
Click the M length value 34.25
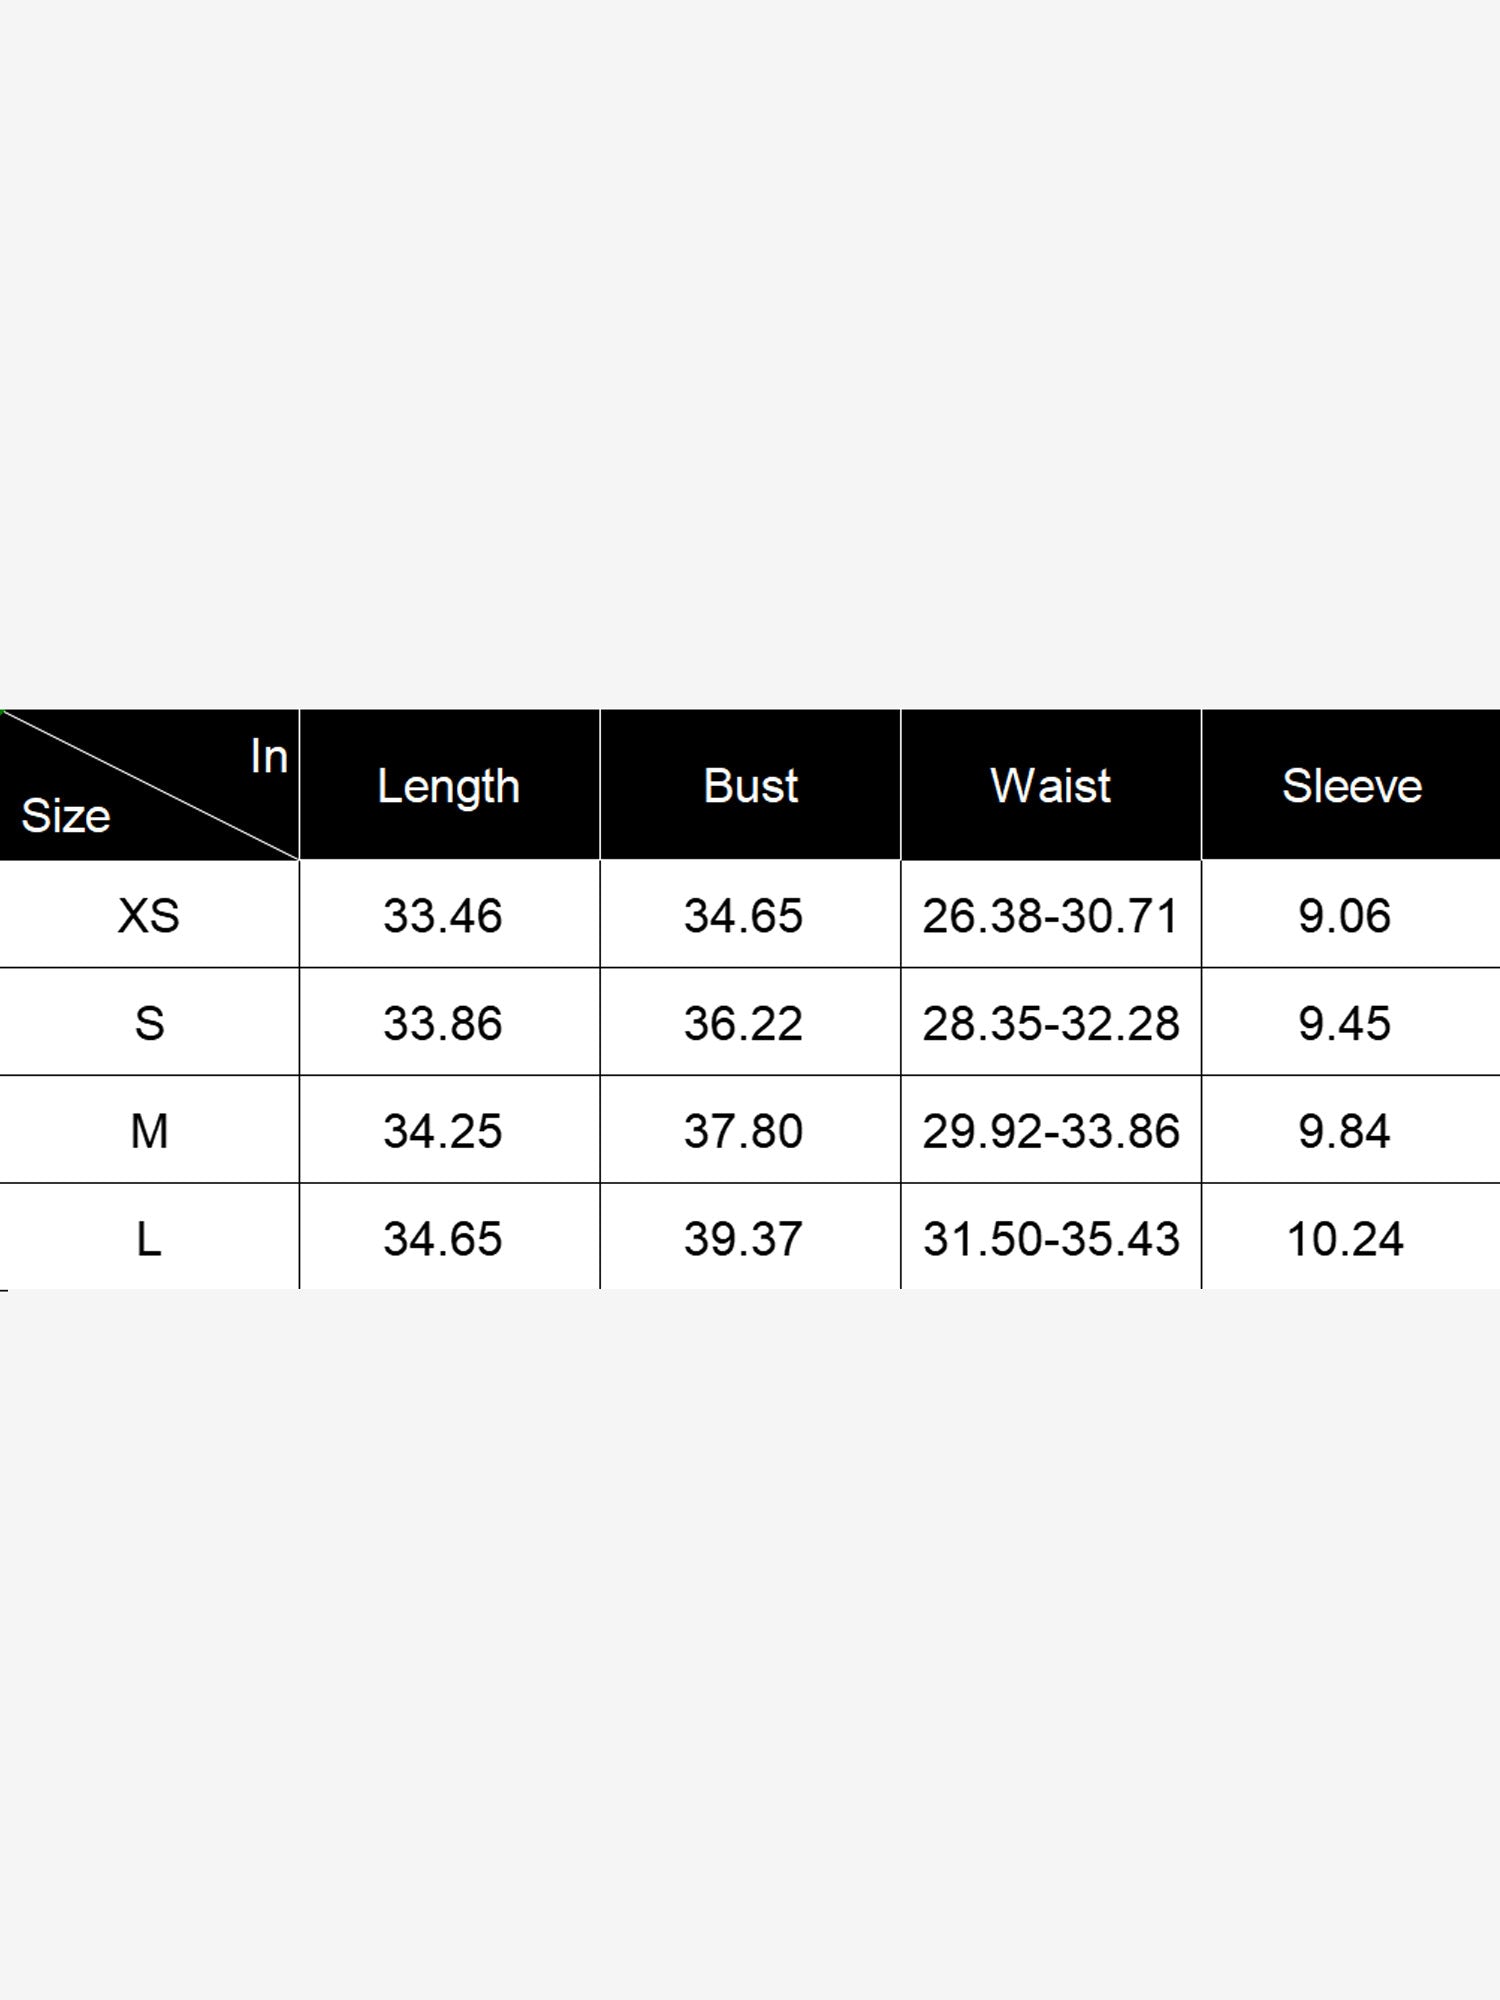(x=442, y=1132)
